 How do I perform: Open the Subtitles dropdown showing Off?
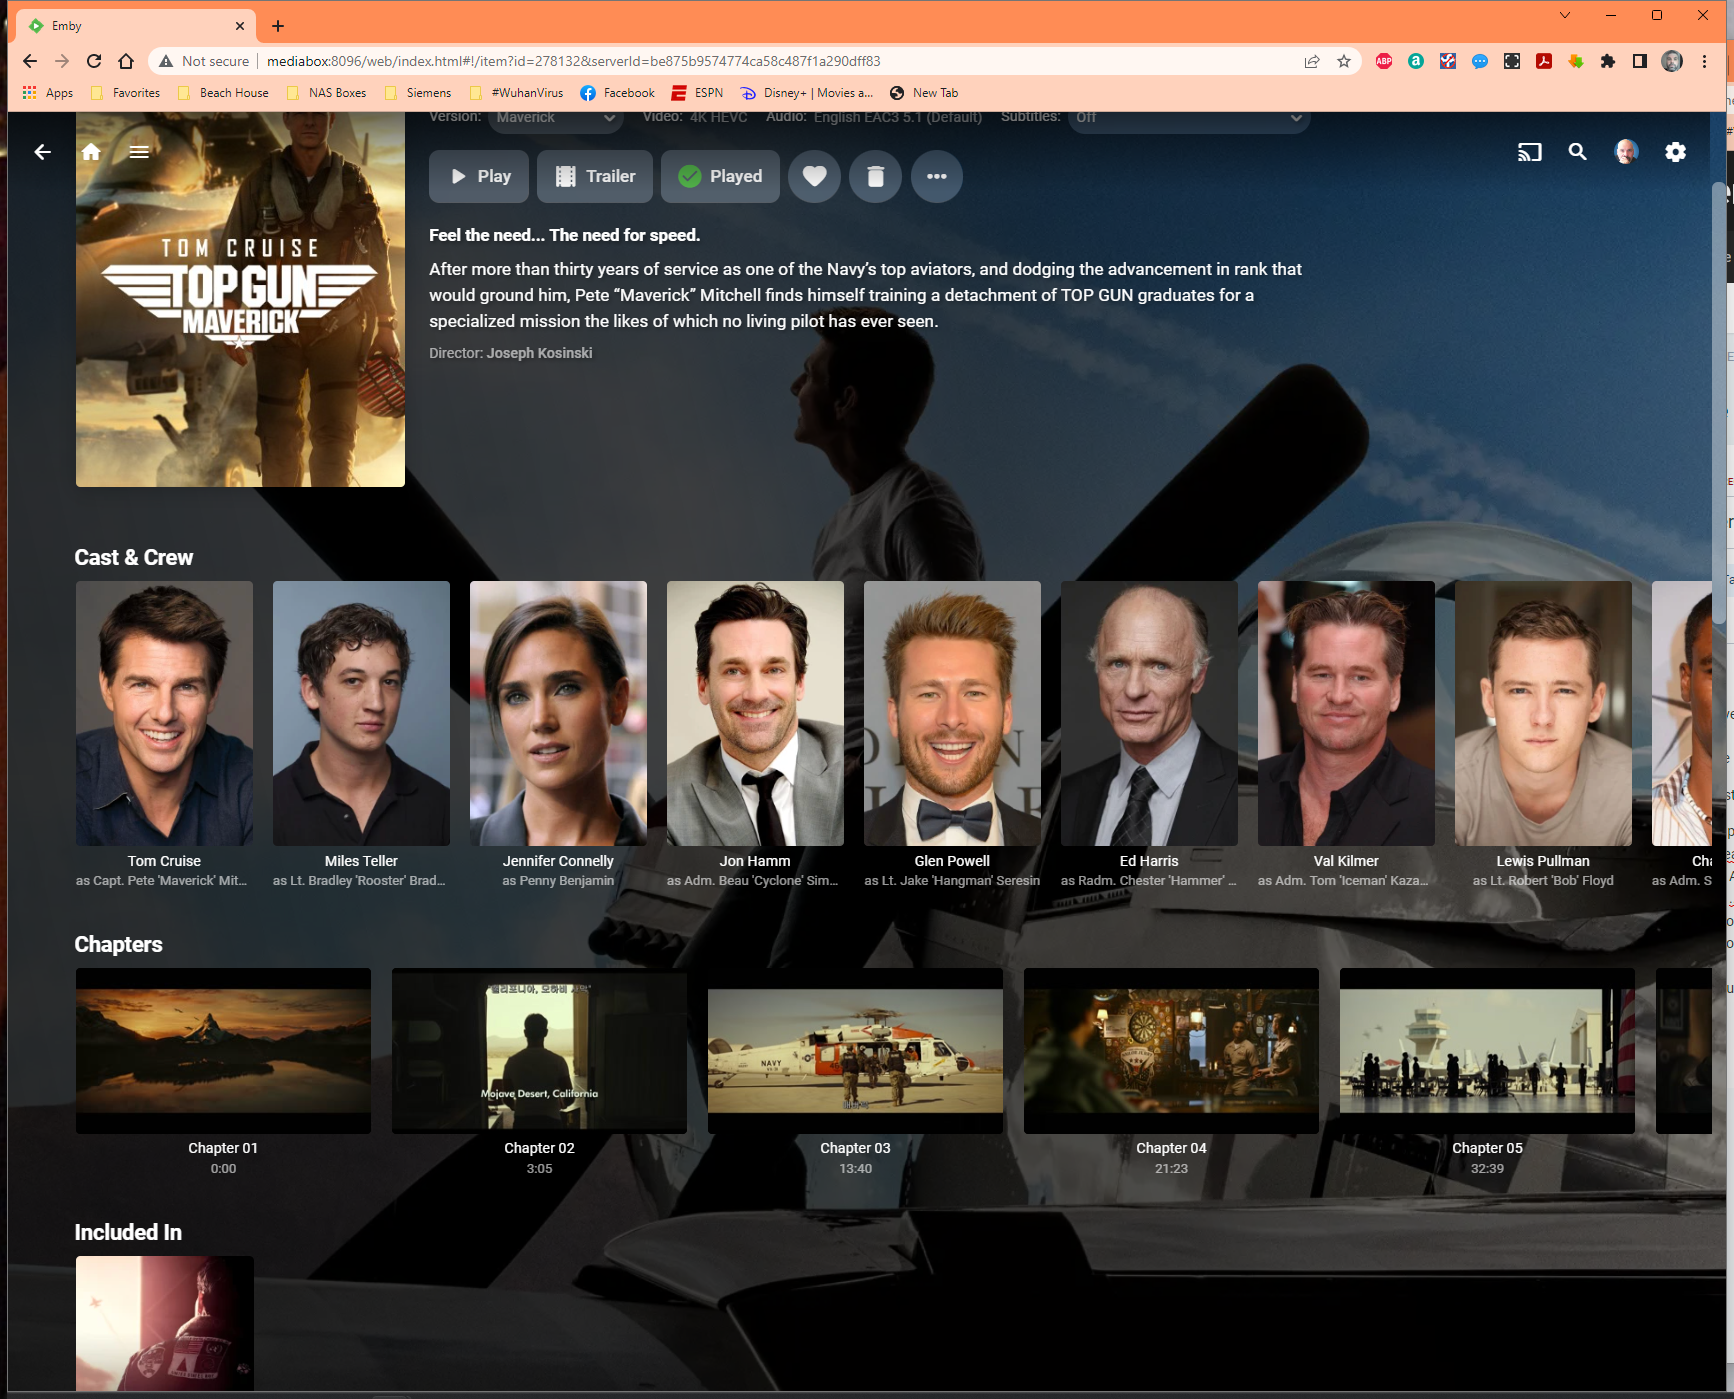[x=1188, y=119]
